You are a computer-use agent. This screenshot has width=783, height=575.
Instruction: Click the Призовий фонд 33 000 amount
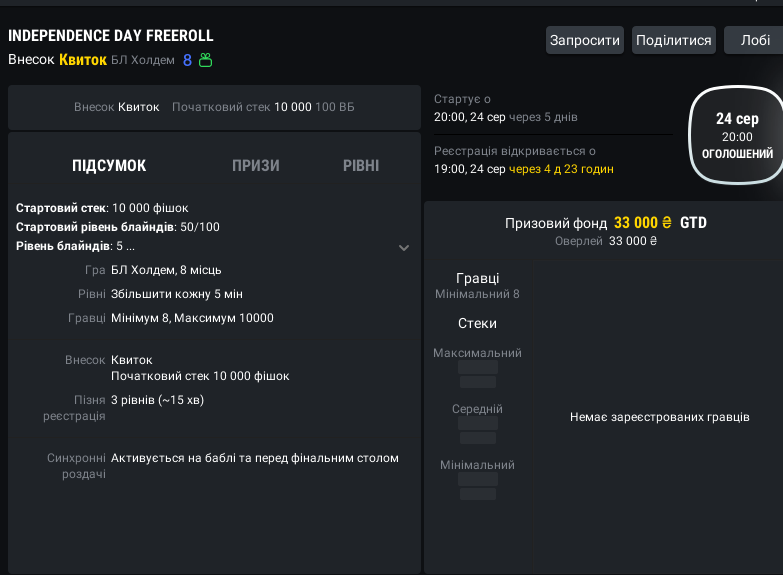pos(642,222)
